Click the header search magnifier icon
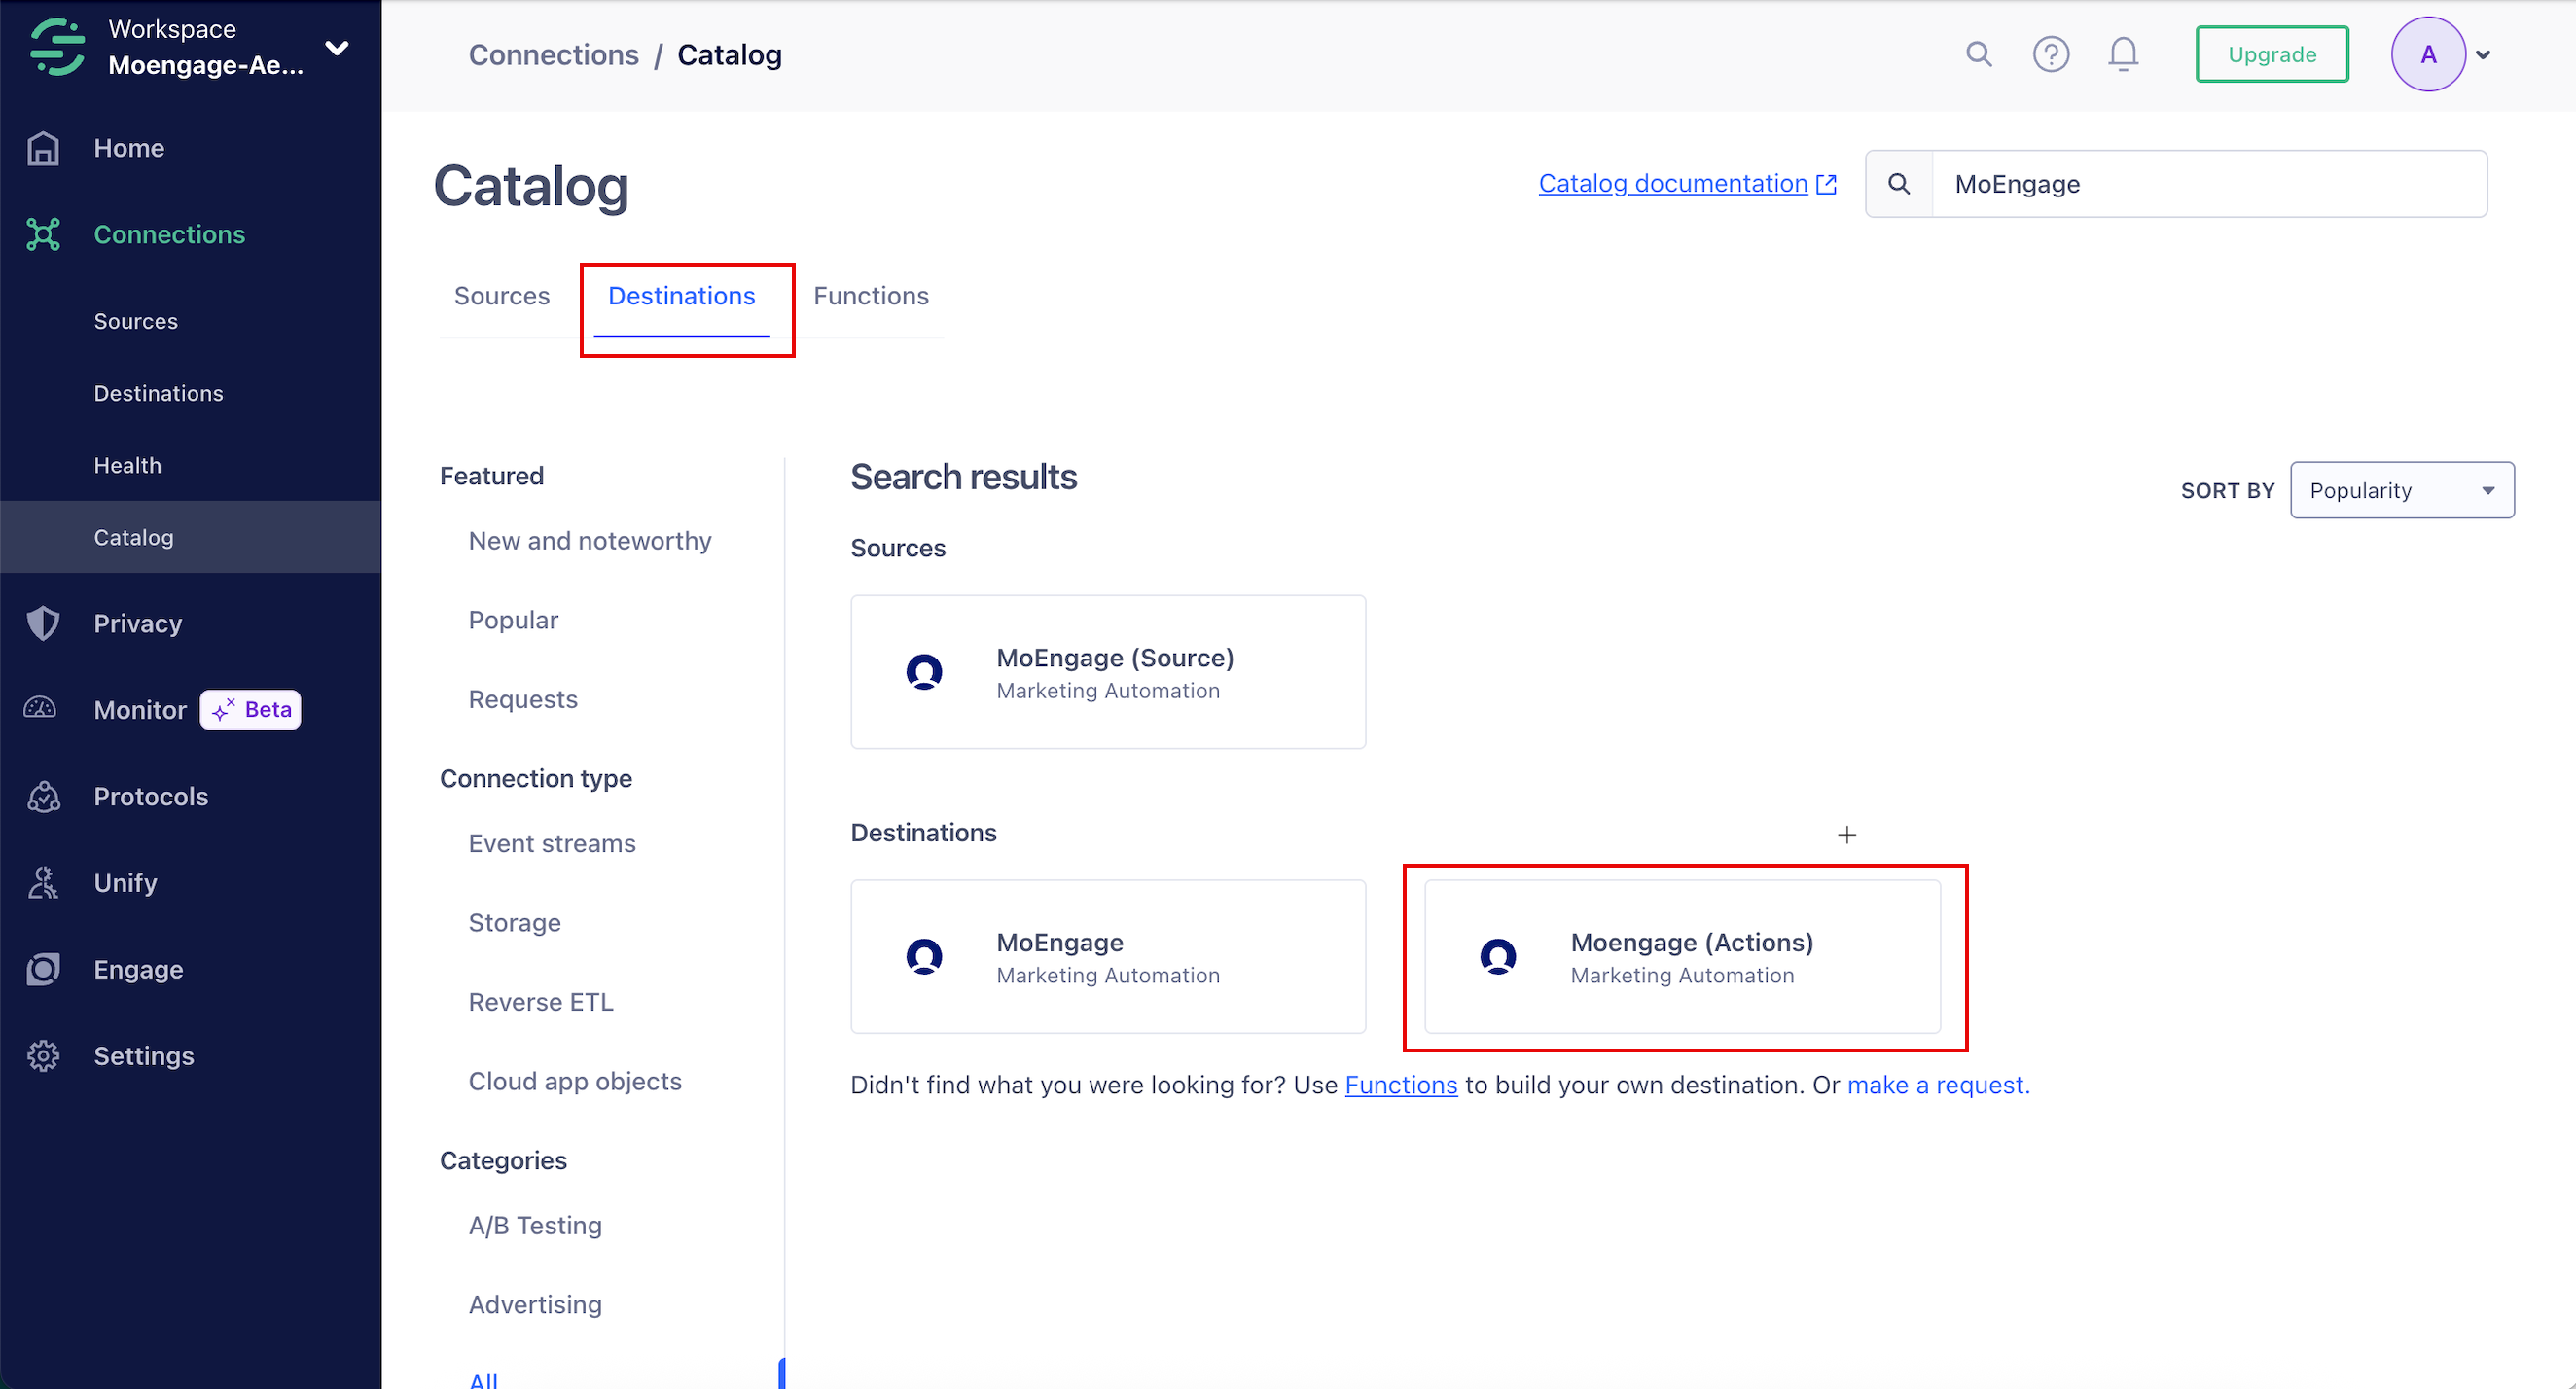The image size is (2576, 1389). click(1979, 54)
